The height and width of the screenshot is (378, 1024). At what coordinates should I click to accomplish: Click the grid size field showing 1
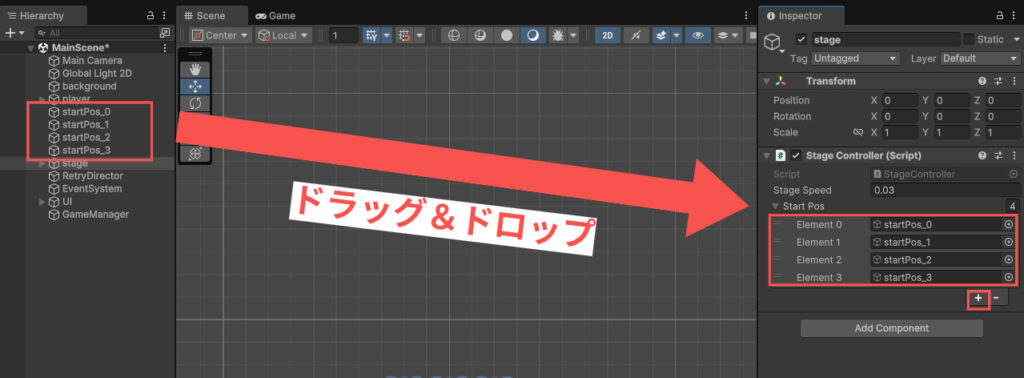pyautogui.click(x=344, y=35)
